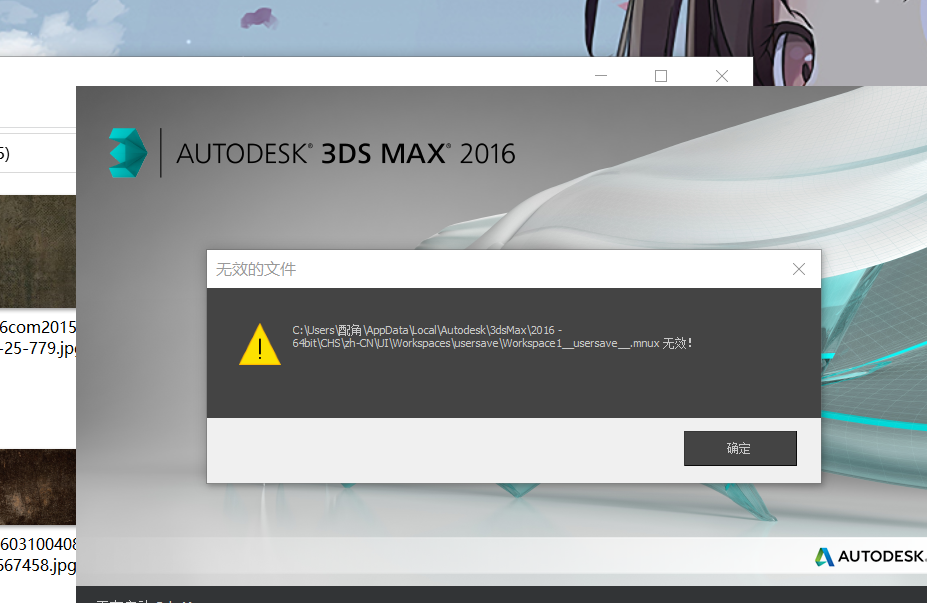
Task: Select the file name ending in -25-779.jpg
Action: coord(38,337)
